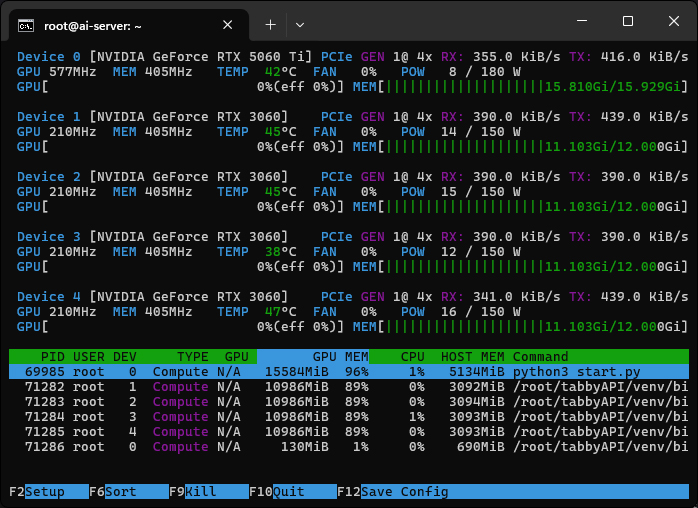The width and height of the screenshot is (698, 508).
Task: Sort by USER column header
Action: [x=89, y=357]
